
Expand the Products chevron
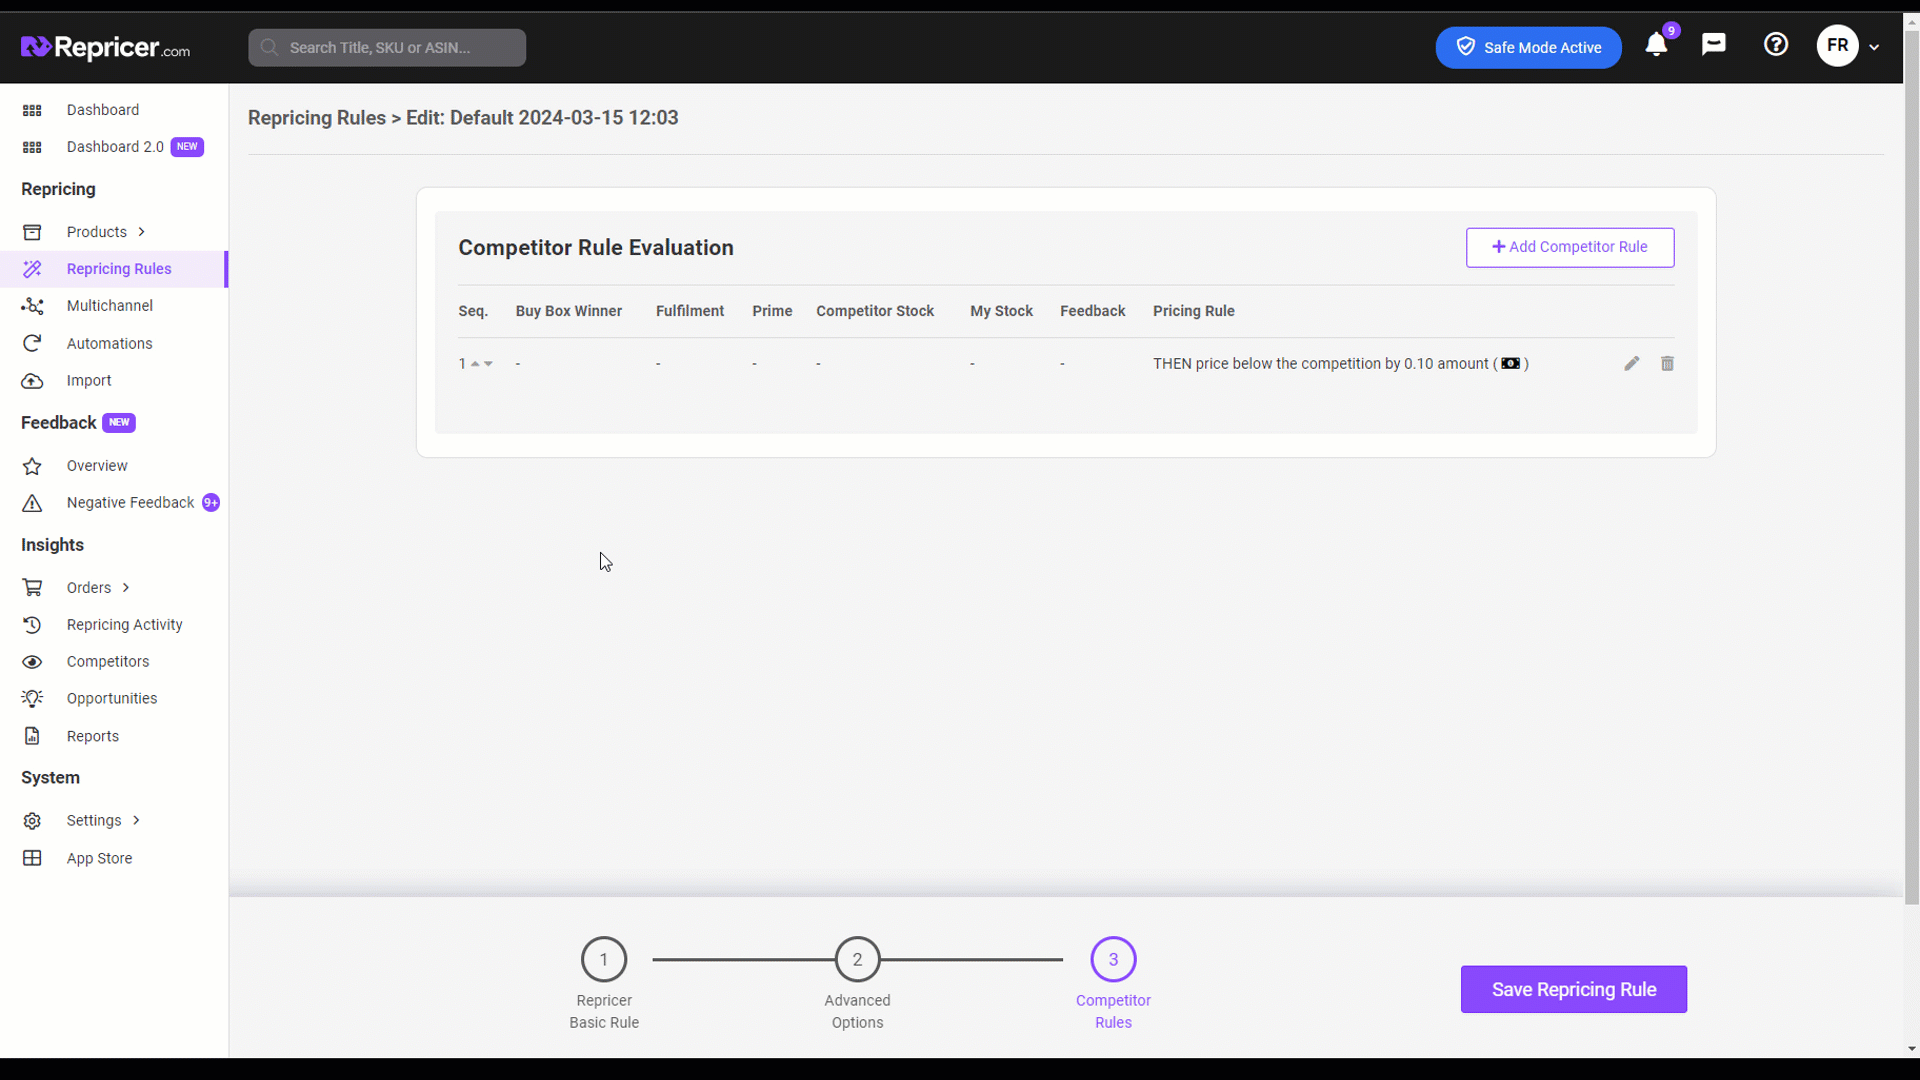142,232
